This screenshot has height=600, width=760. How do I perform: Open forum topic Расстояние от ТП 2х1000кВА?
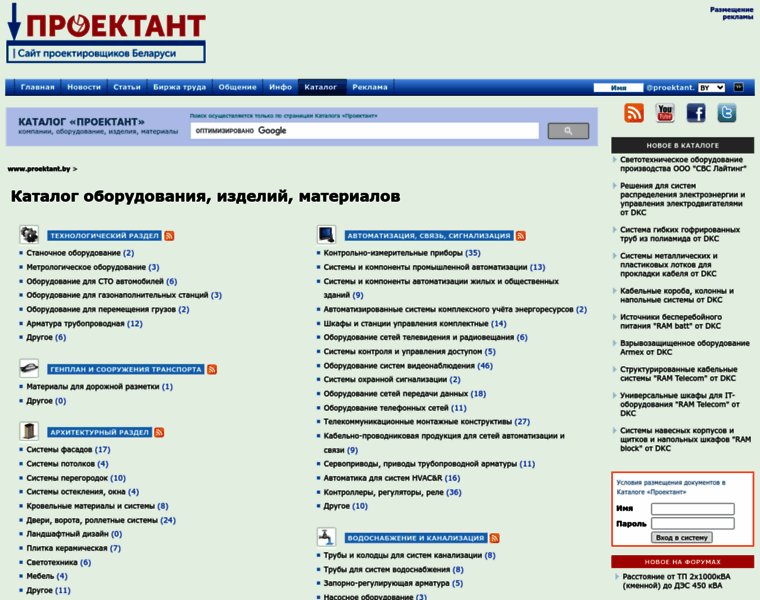click(x=676, y=581)
